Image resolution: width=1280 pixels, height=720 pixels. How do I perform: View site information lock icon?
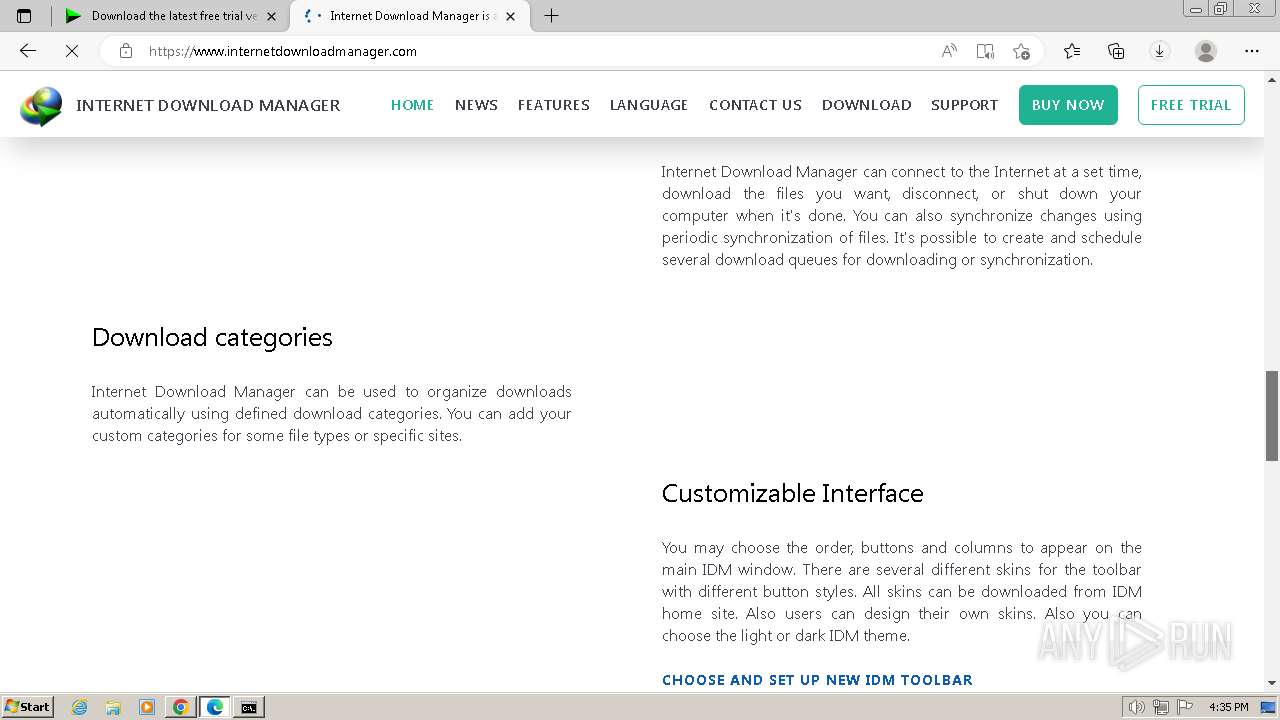click(x=126, y=51)
